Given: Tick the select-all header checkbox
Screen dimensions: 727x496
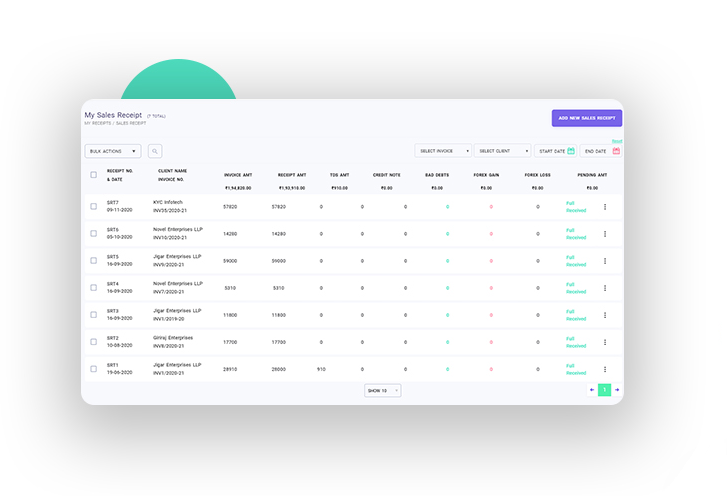Looking at the screenshot, I should [93, 175].
